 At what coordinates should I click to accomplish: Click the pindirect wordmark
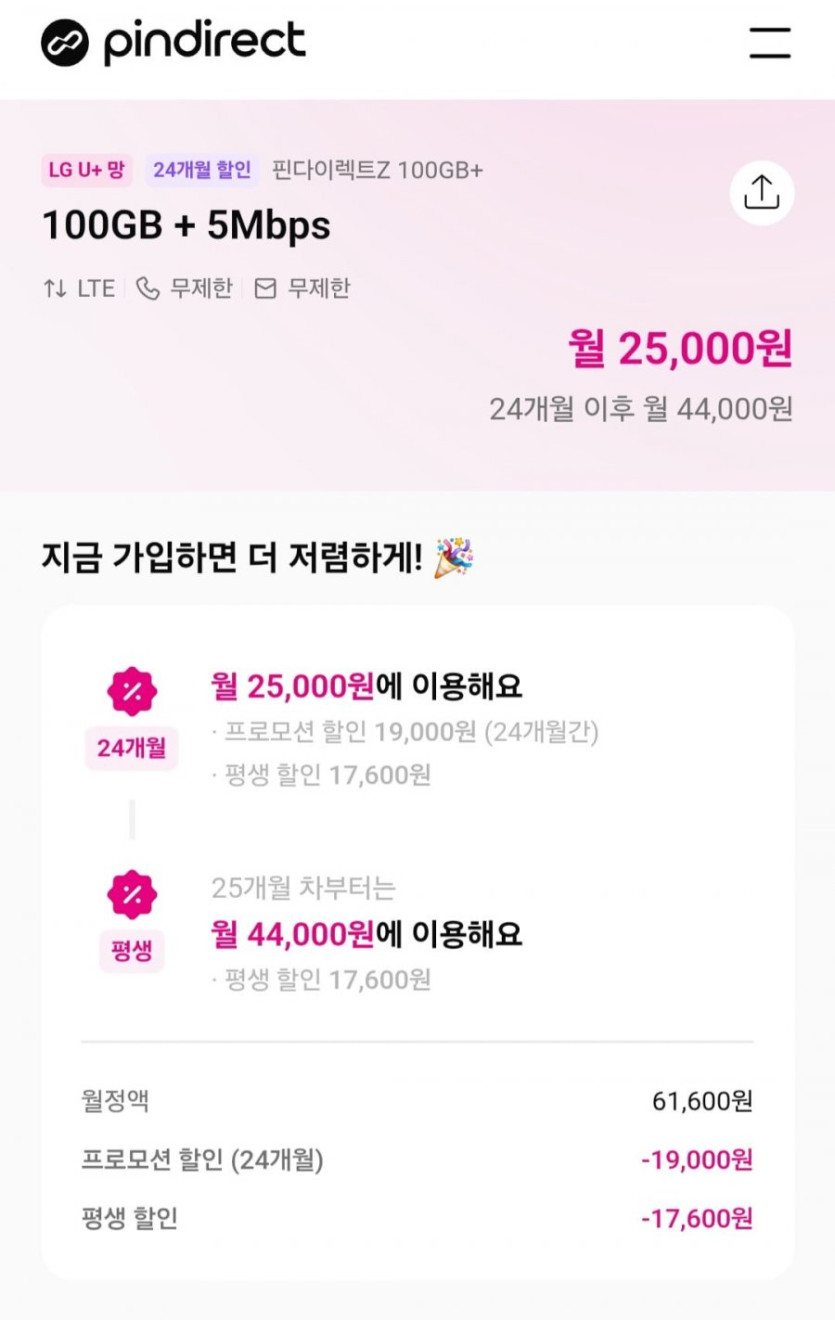point(204,43)
